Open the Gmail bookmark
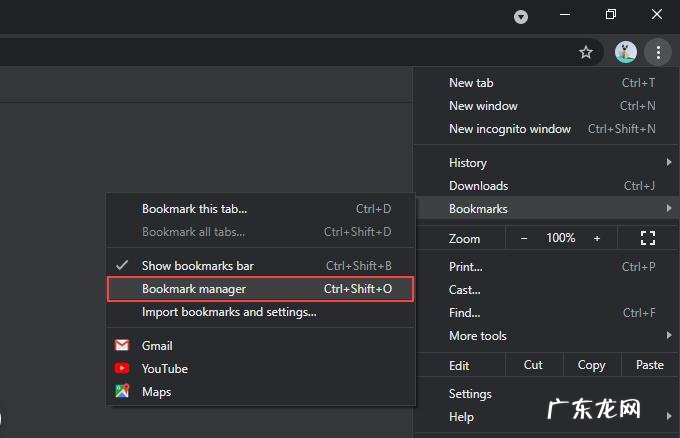 157,346
